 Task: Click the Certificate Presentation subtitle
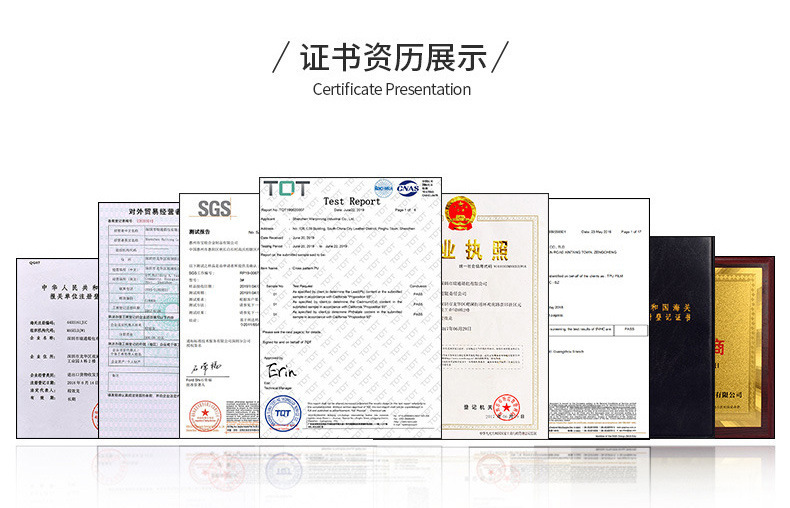point(391,90)
